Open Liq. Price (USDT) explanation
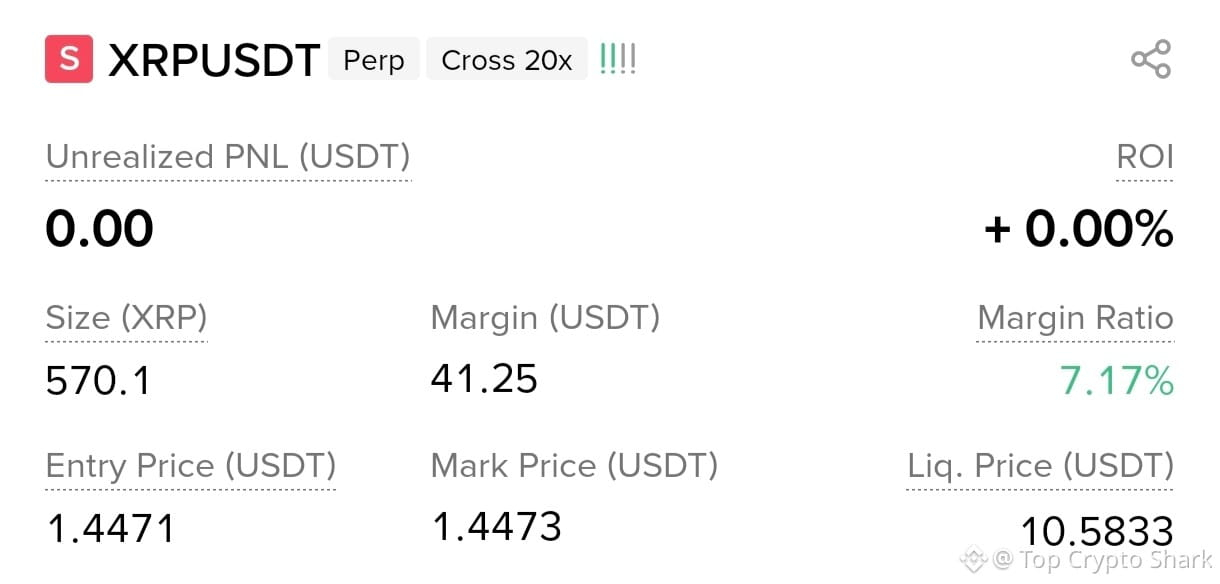The width and height of the screenshot is (1220, 584). 1040,466
